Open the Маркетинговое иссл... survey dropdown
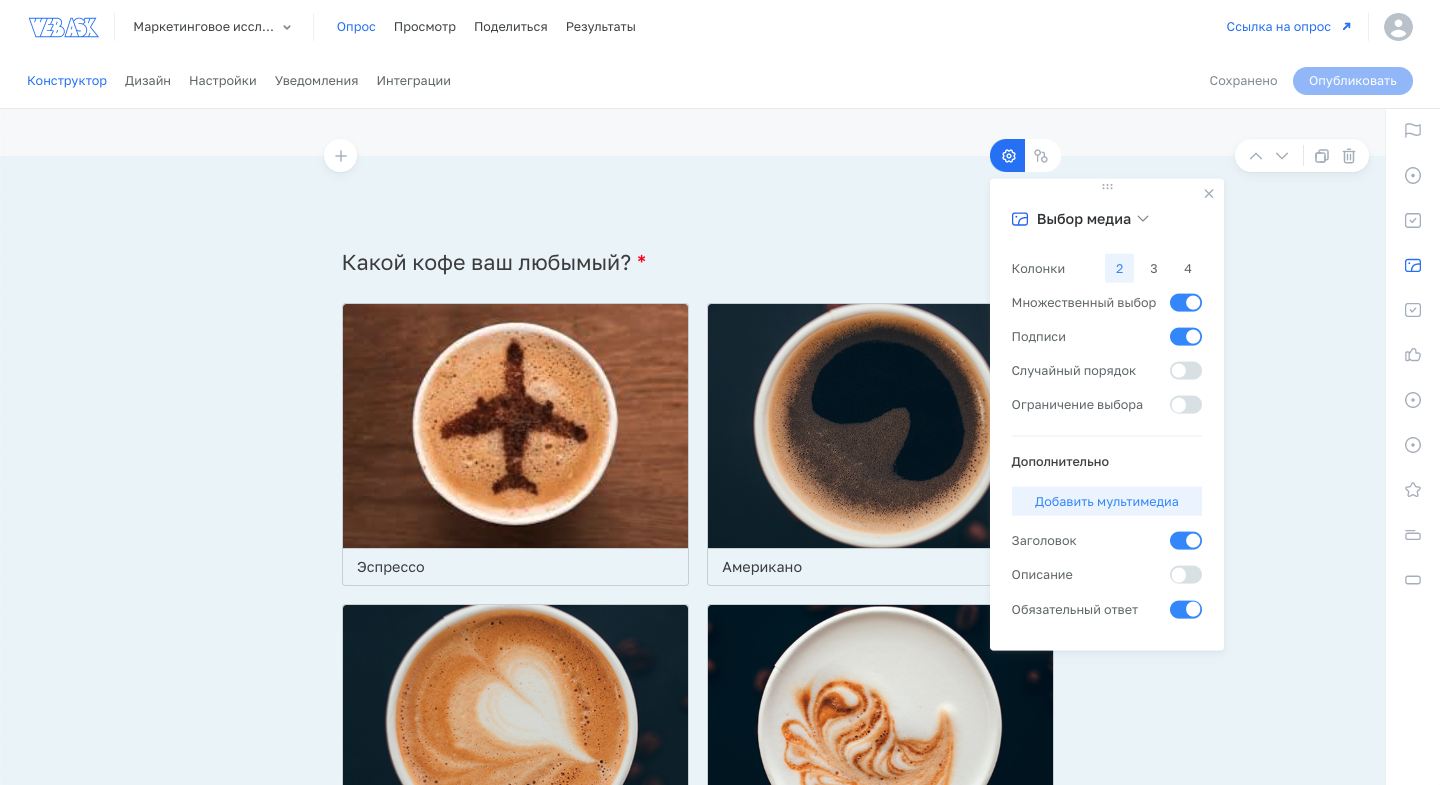 click(213, 27)
